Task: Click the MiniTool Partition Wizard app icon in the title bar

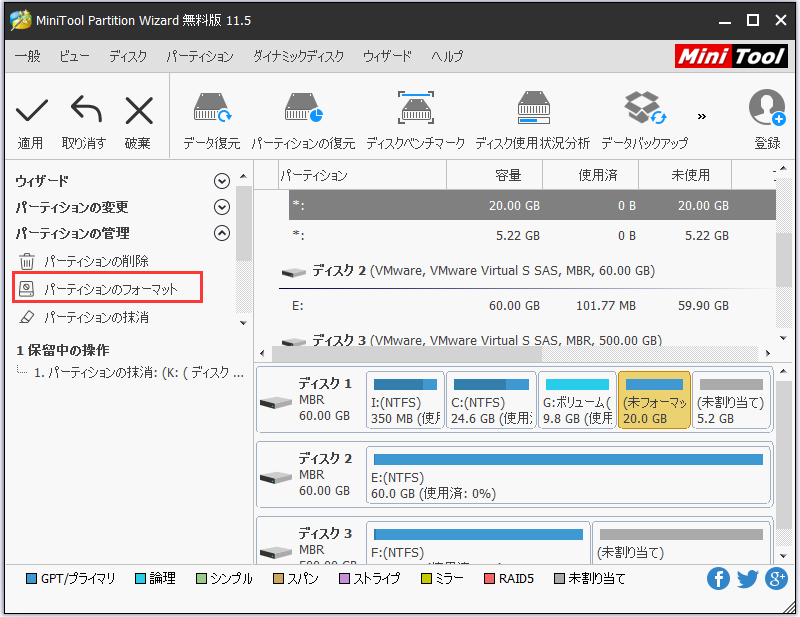Action: [20, 20]
